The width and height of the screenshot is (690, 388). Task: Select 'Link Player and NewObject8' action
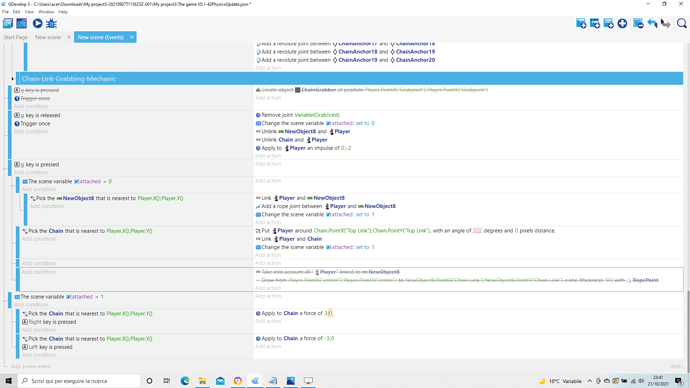(300, 198)
